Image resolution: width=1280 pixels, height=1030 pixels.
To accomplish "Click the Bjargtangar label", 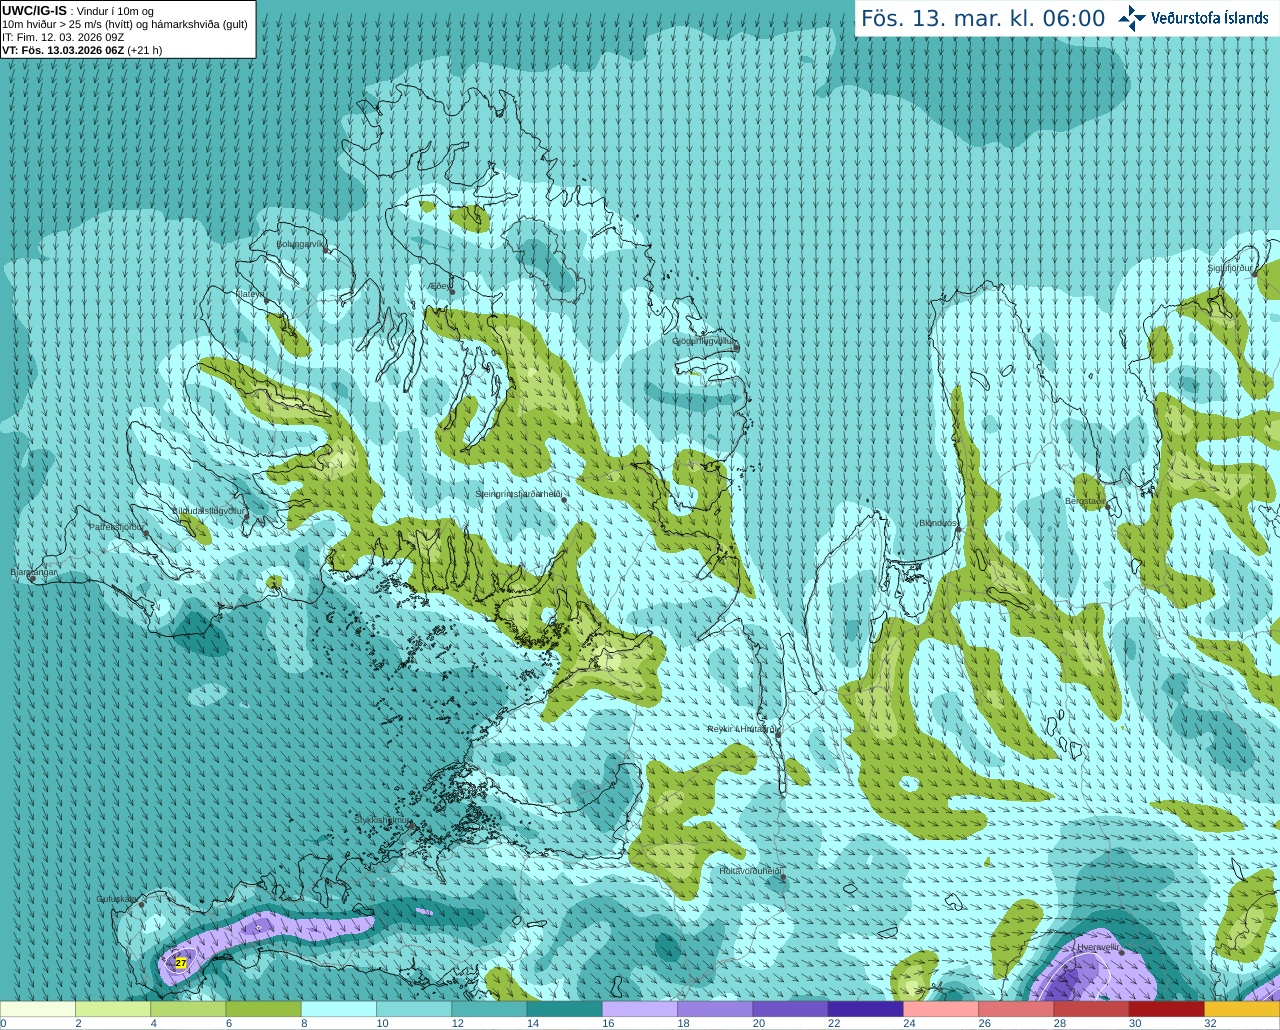I will click(34, 572).
